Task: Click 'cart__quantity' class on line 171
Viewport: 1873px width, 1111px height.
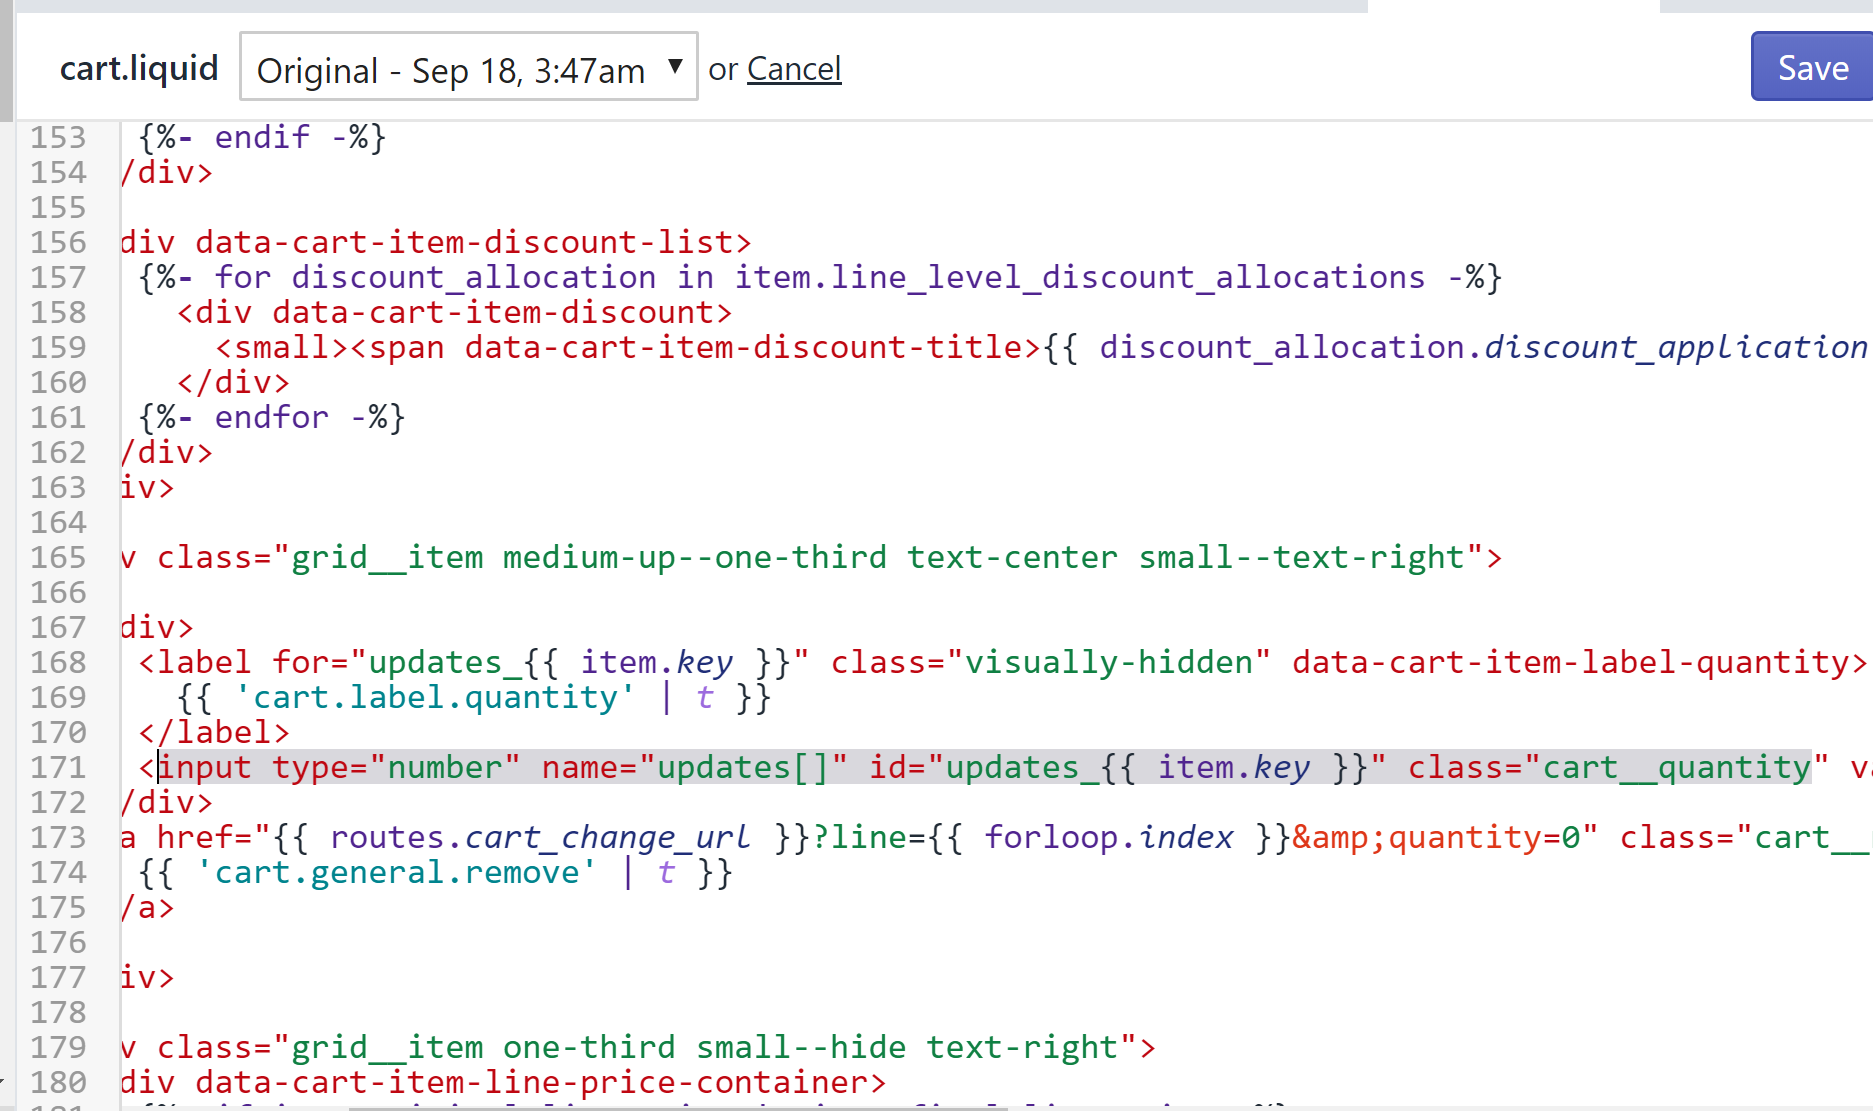Action: tap(1677, 767)
